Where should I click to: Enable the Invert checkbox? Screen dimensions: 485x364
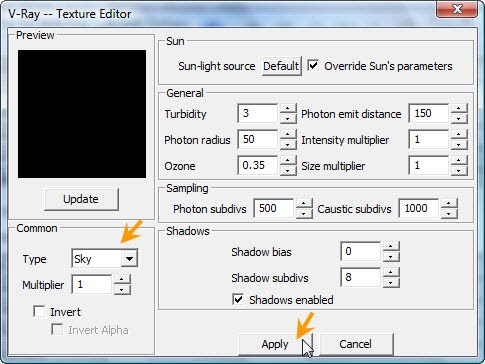[x=39, y=312]
